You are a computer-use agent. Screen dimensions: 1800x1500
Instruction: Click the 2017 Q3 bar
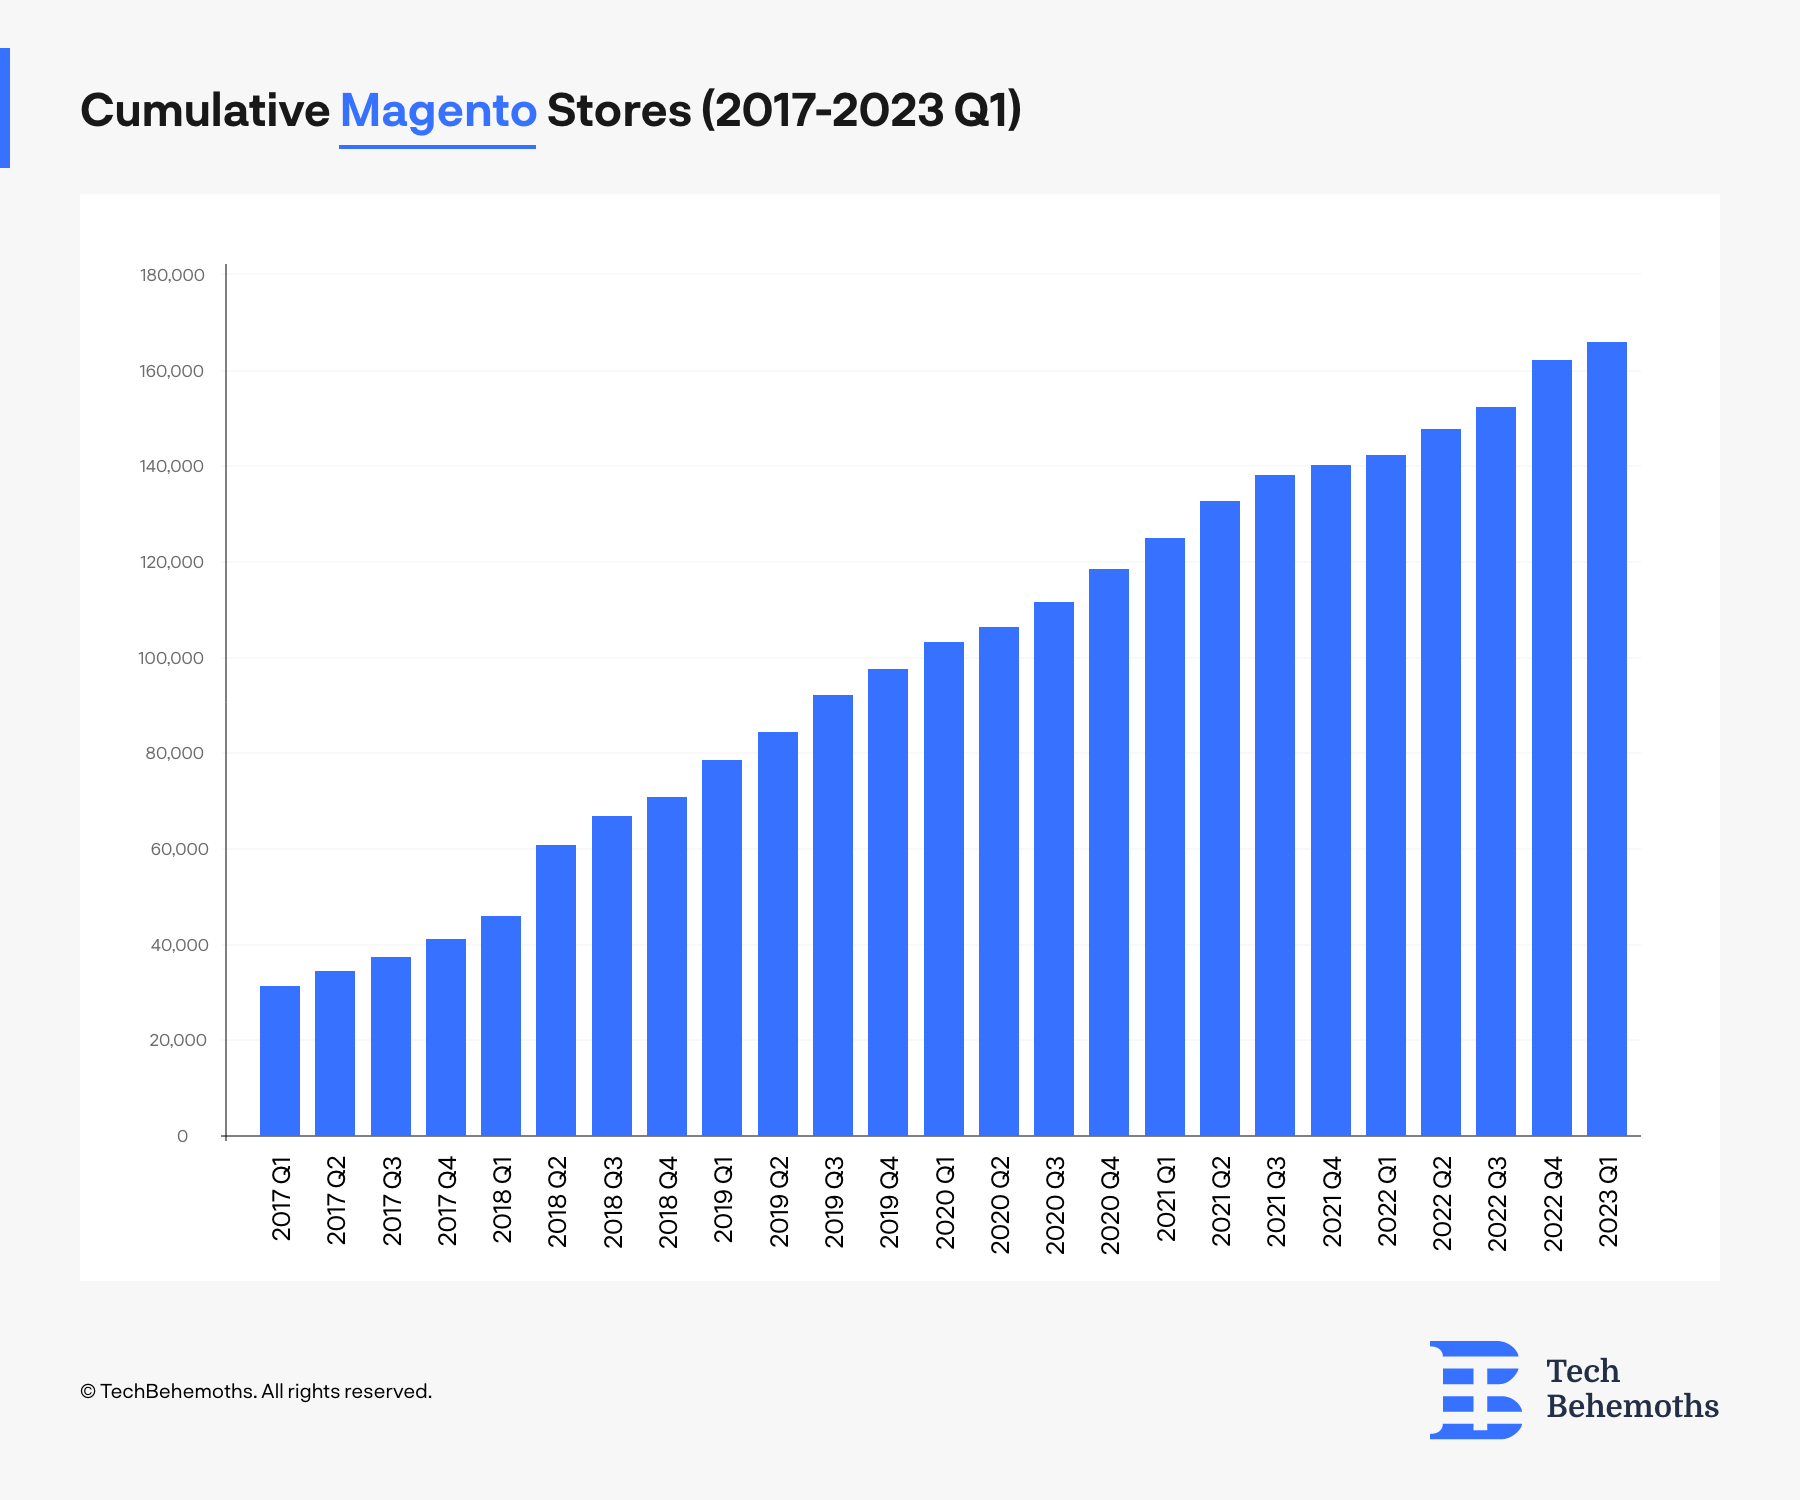tap(391, 1047)
